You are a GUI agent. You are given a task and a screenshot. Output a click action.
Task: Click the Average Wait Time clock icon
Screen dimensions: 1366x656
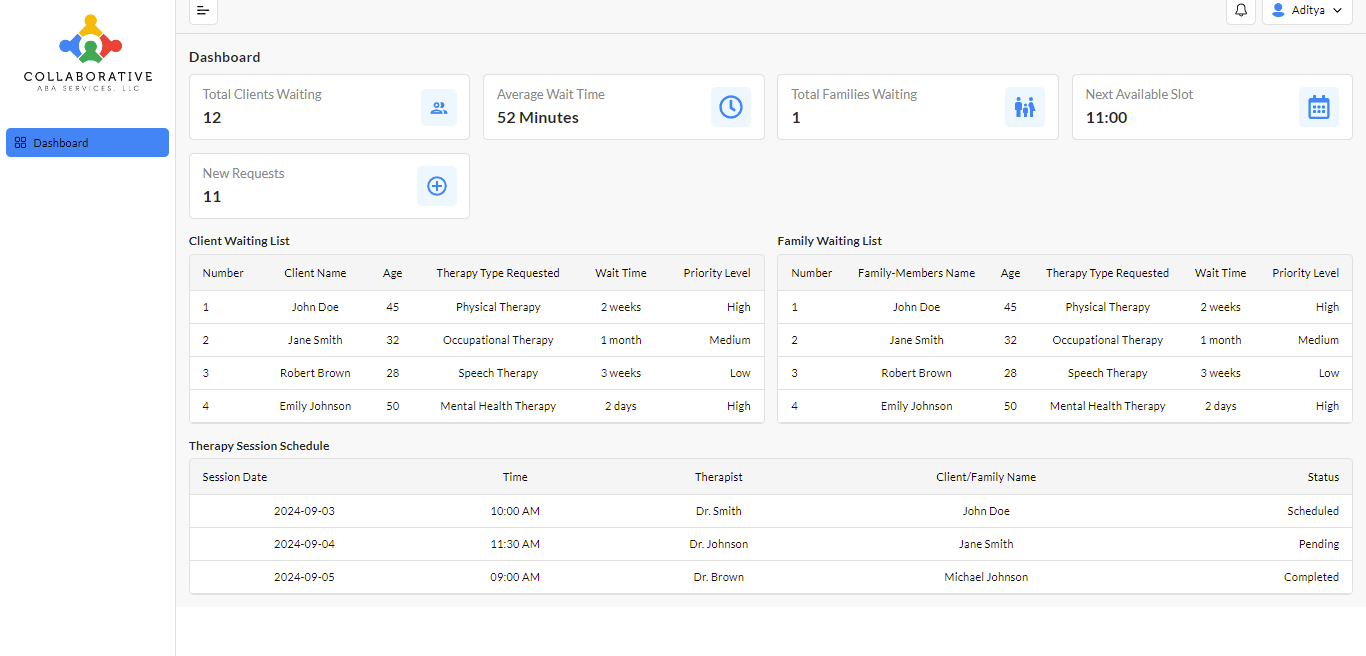731,107
